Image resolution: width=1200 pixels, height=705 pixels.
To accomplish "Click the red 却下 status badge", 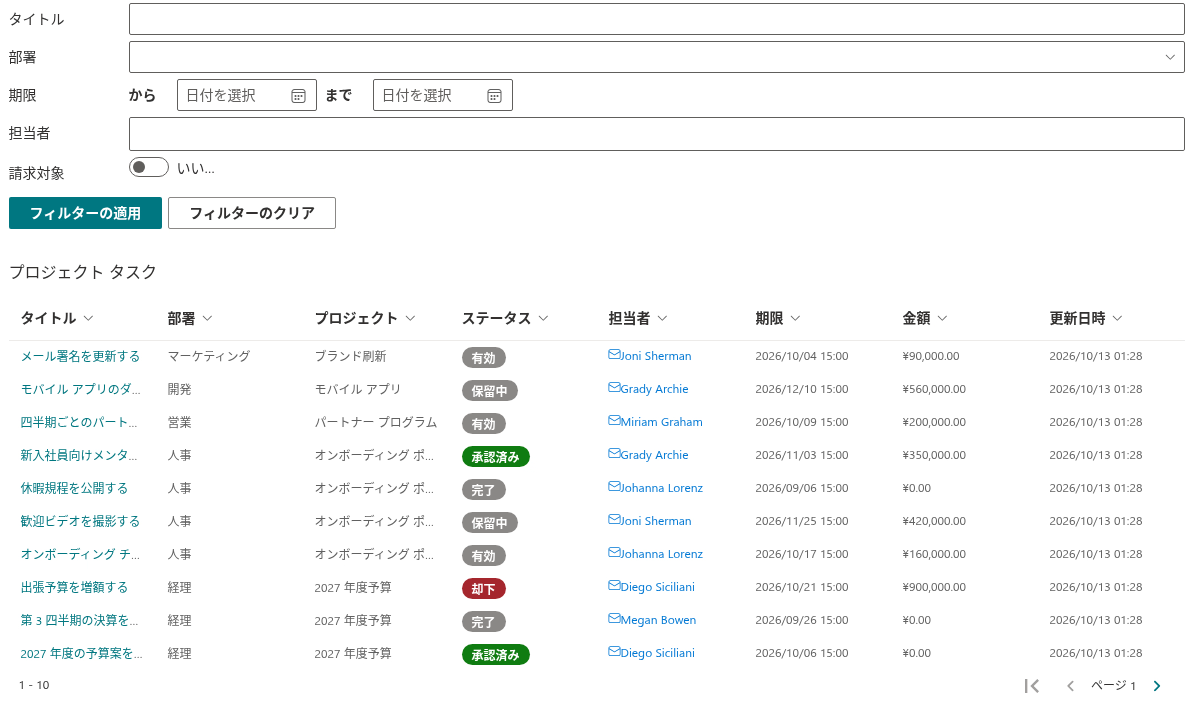I will [484, 588].
